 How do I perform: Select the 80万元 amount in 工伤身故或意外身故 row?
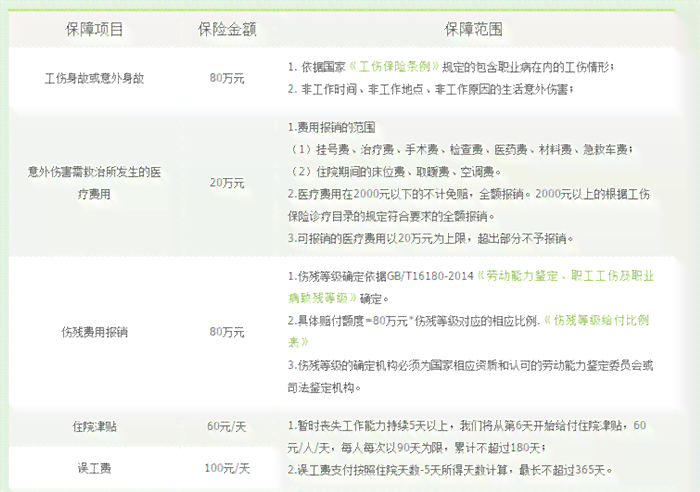click(x=227, y=78)
